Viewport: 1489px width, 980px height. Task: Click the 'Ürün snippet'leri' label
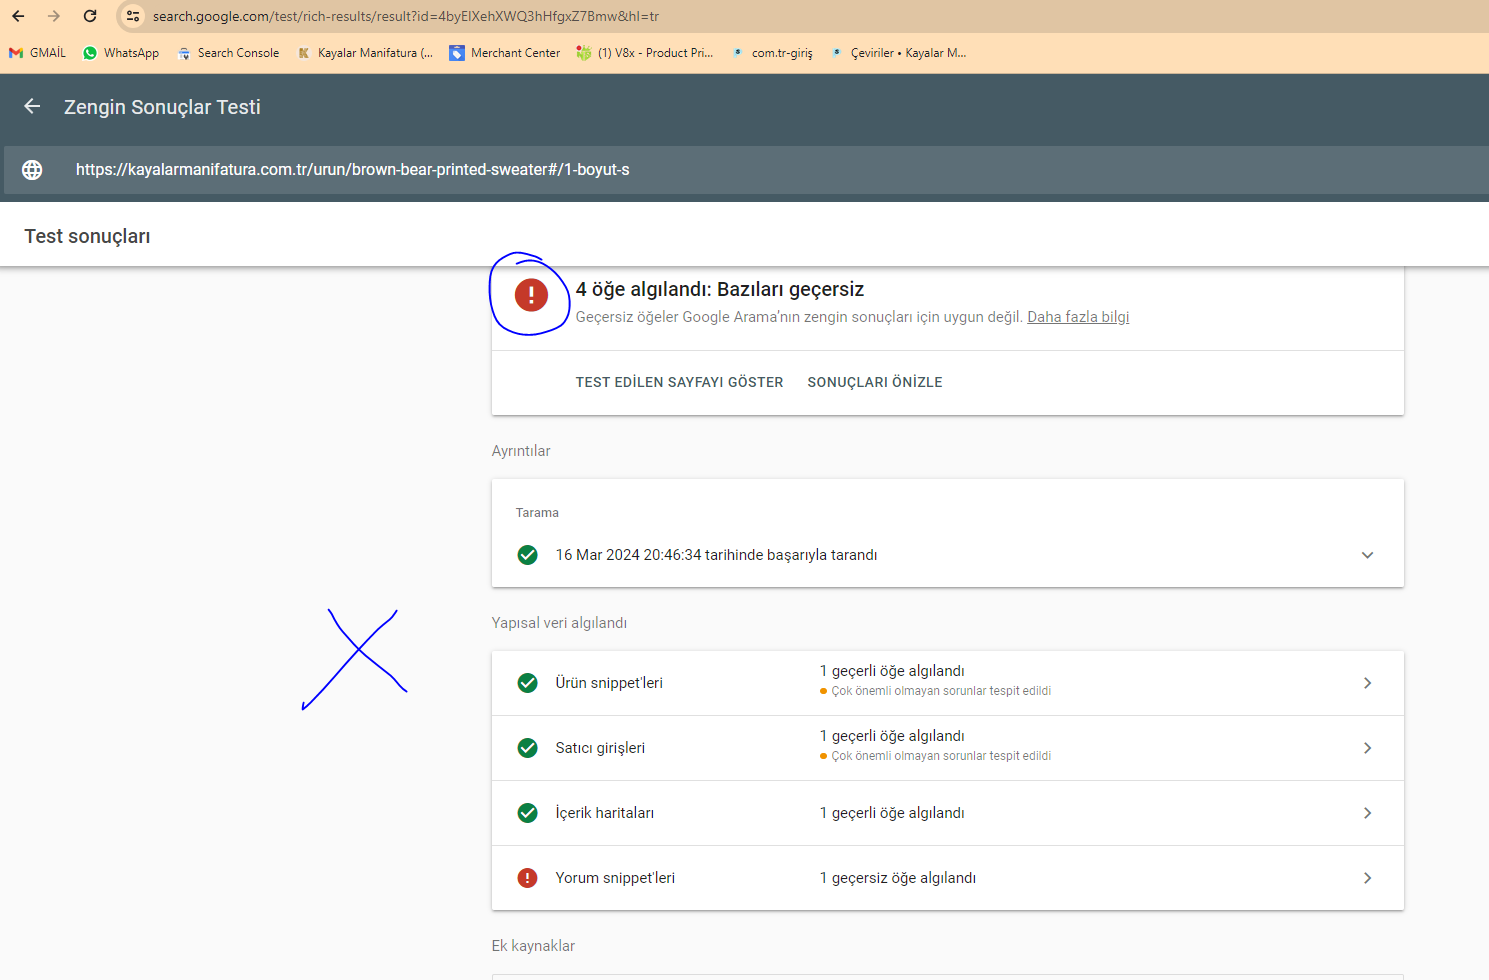click(609, 683)
